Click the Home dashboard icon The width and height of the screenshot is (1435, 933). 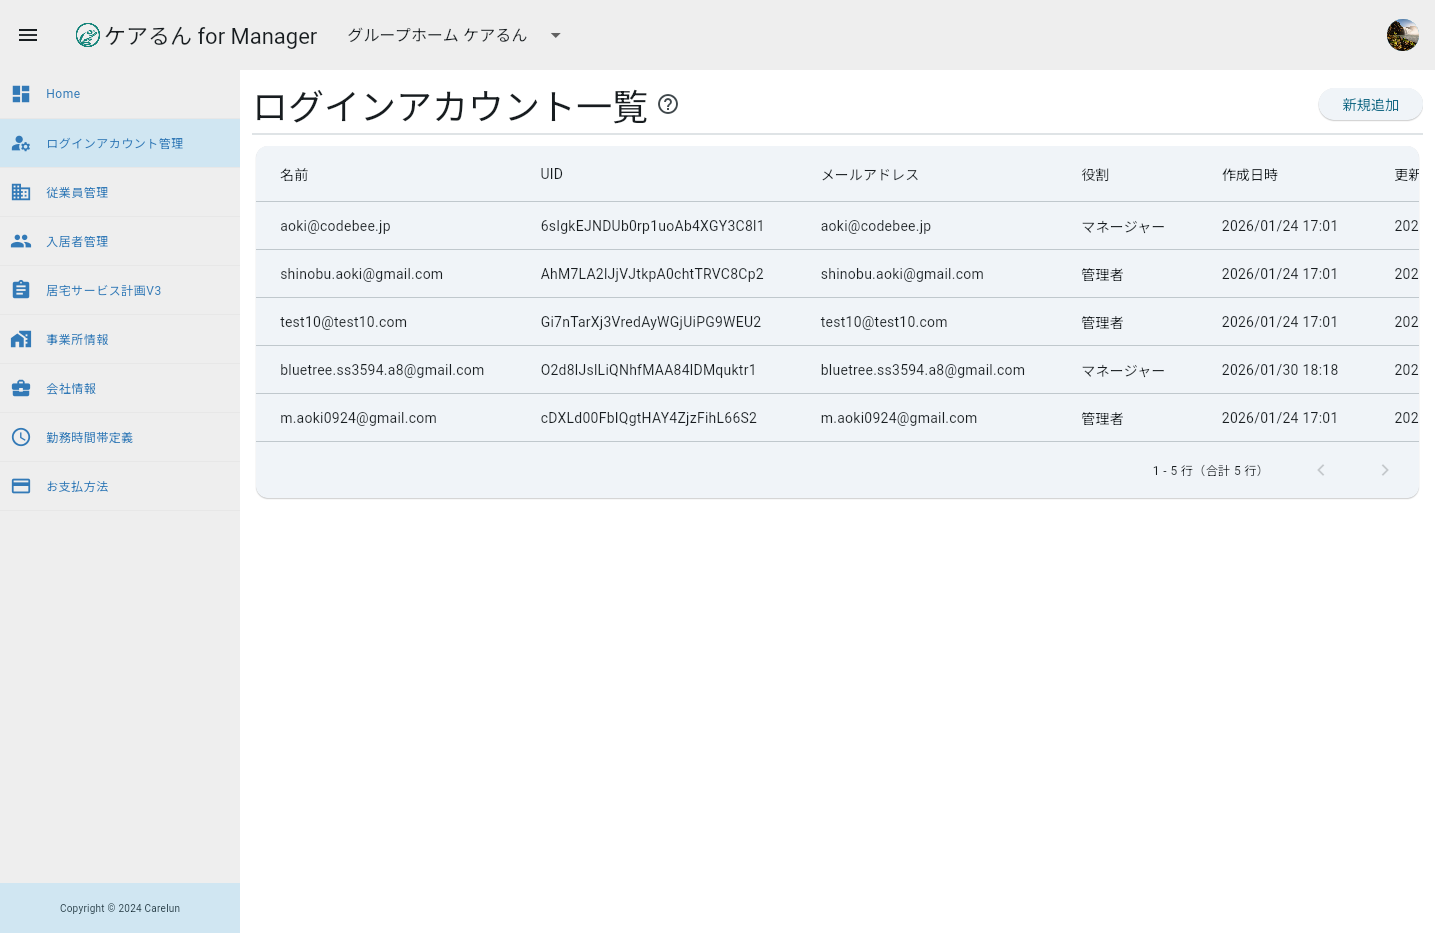coord(21,93)
